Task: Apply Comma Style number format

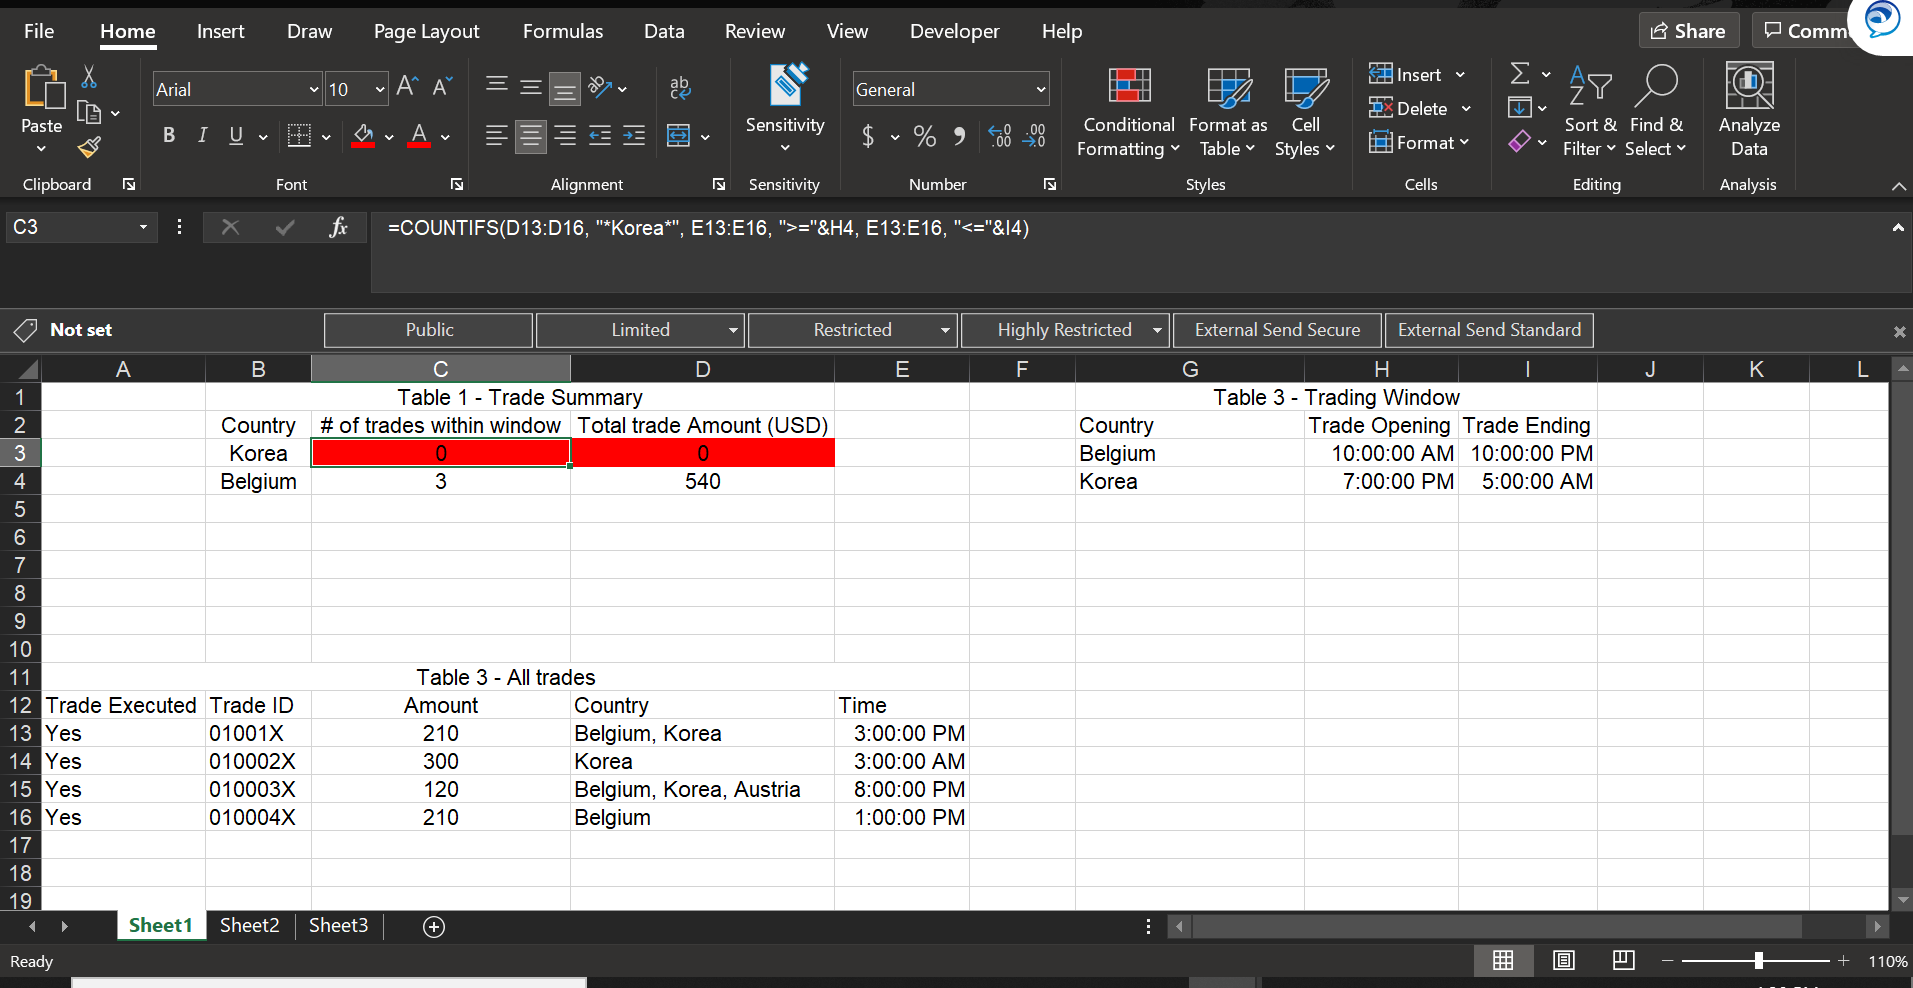Action: [959, 136]
